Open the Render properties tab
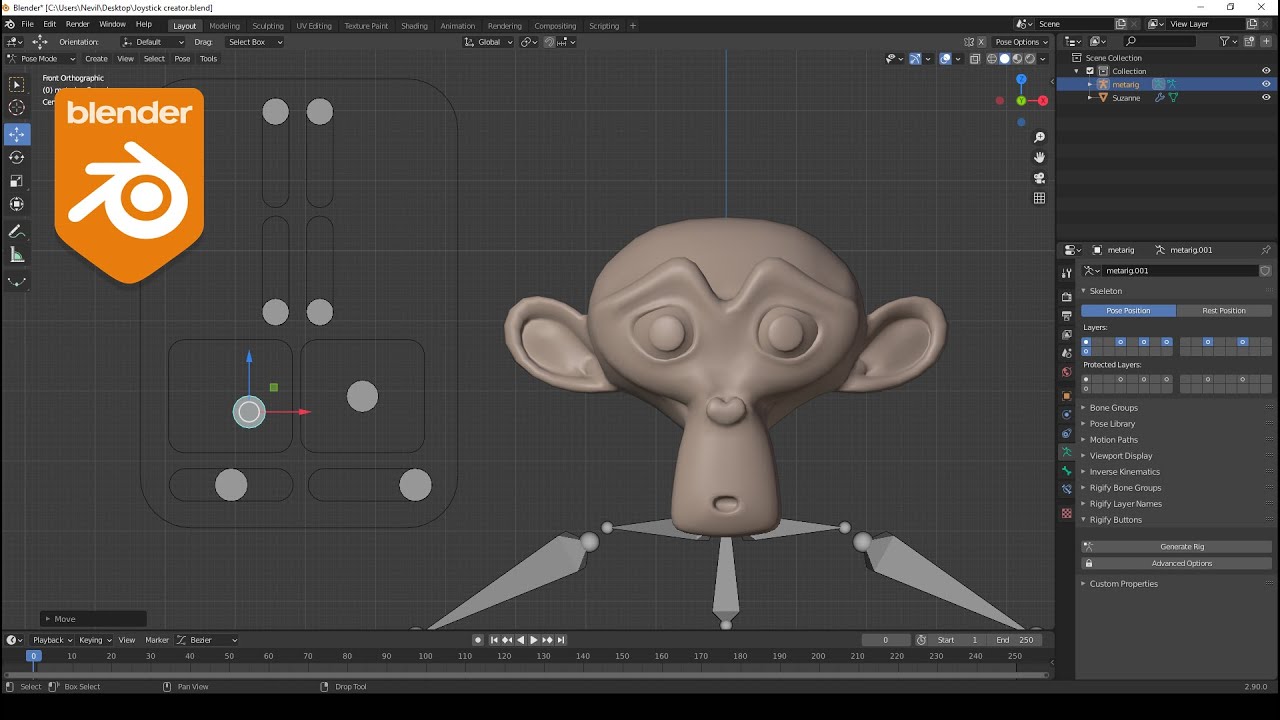Viewport: 1280px width, 720px height. click(1067, 297)
